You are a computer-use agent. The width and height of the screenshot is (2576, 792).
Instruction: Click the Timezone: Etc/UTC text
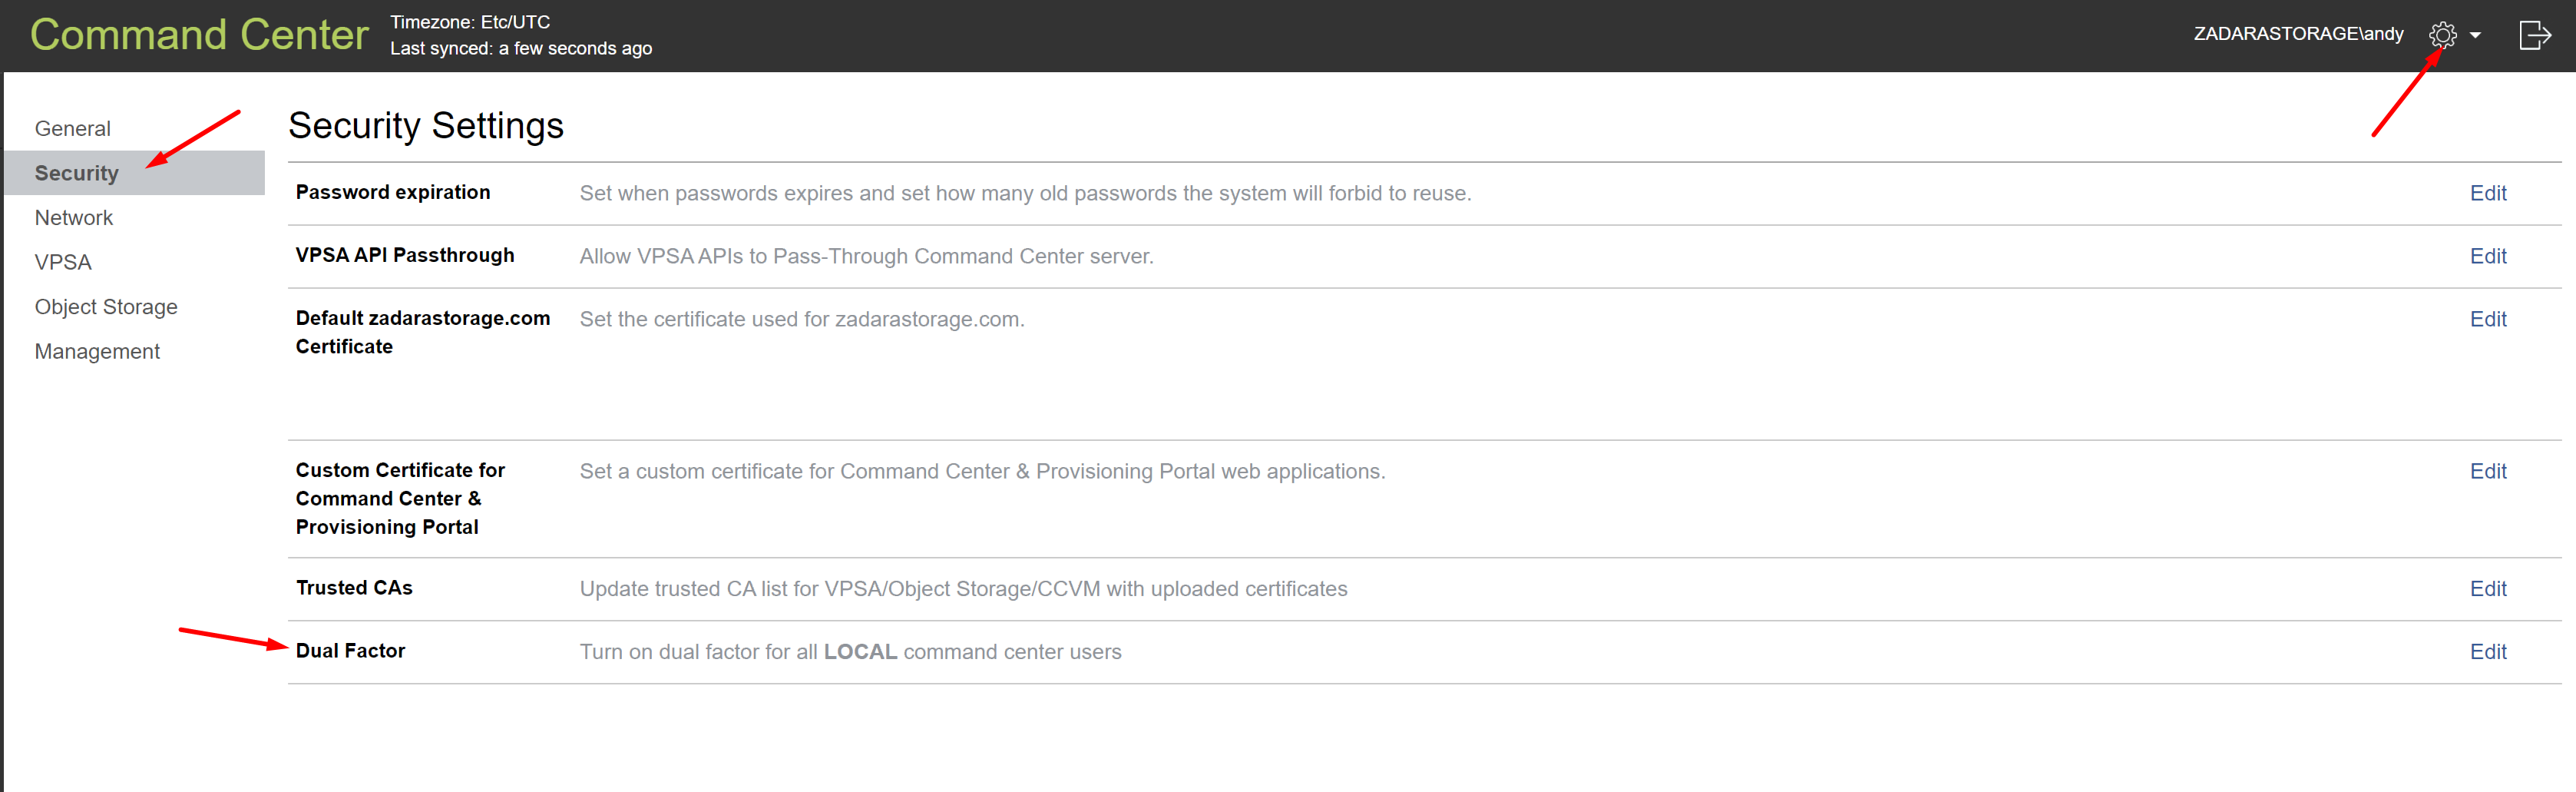click(x=470, y=22)
